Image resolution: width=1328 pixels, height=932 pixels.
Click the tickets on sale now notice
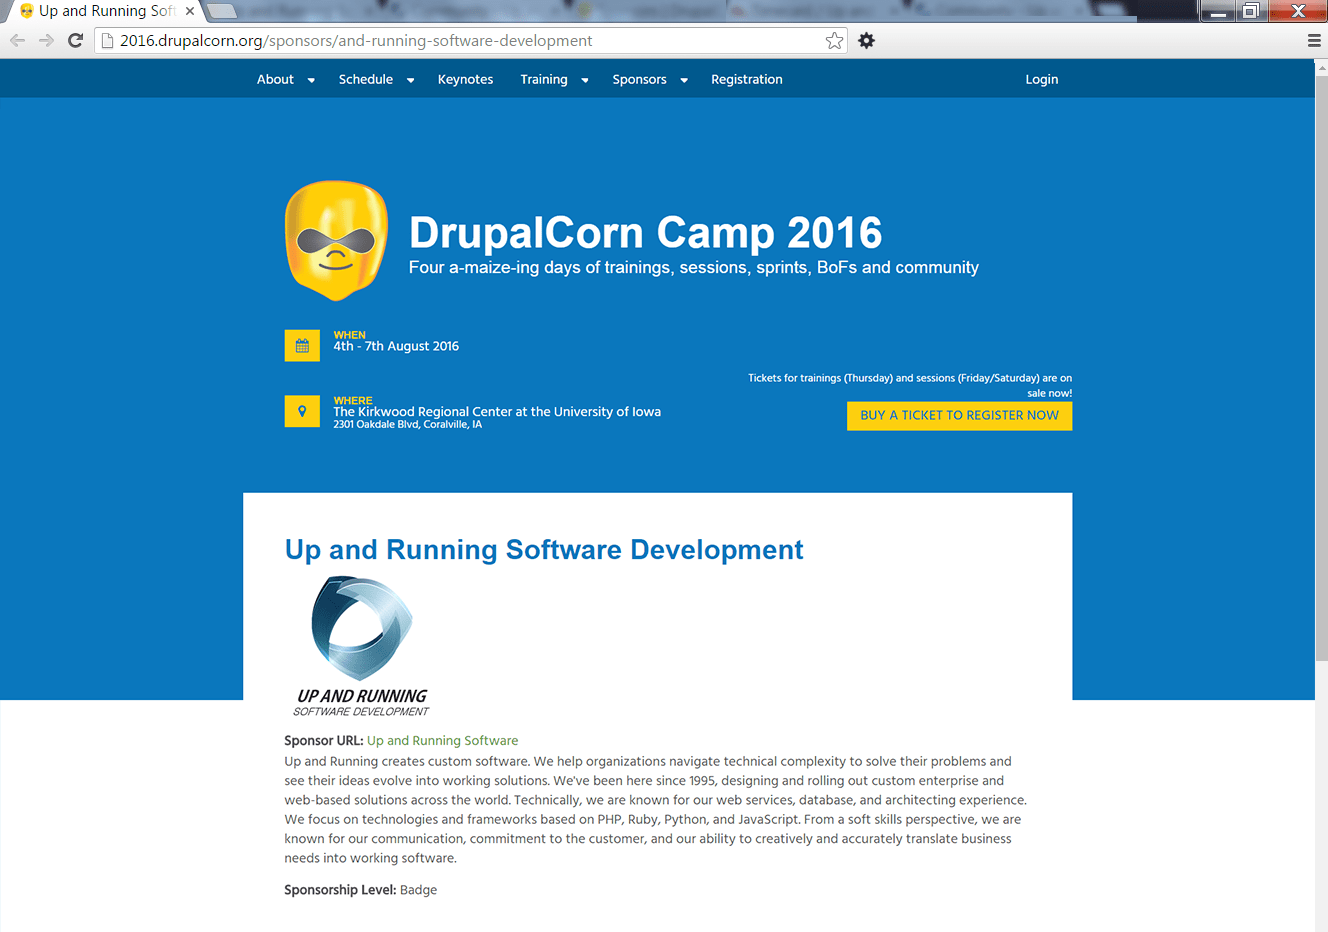click(910, 385)
